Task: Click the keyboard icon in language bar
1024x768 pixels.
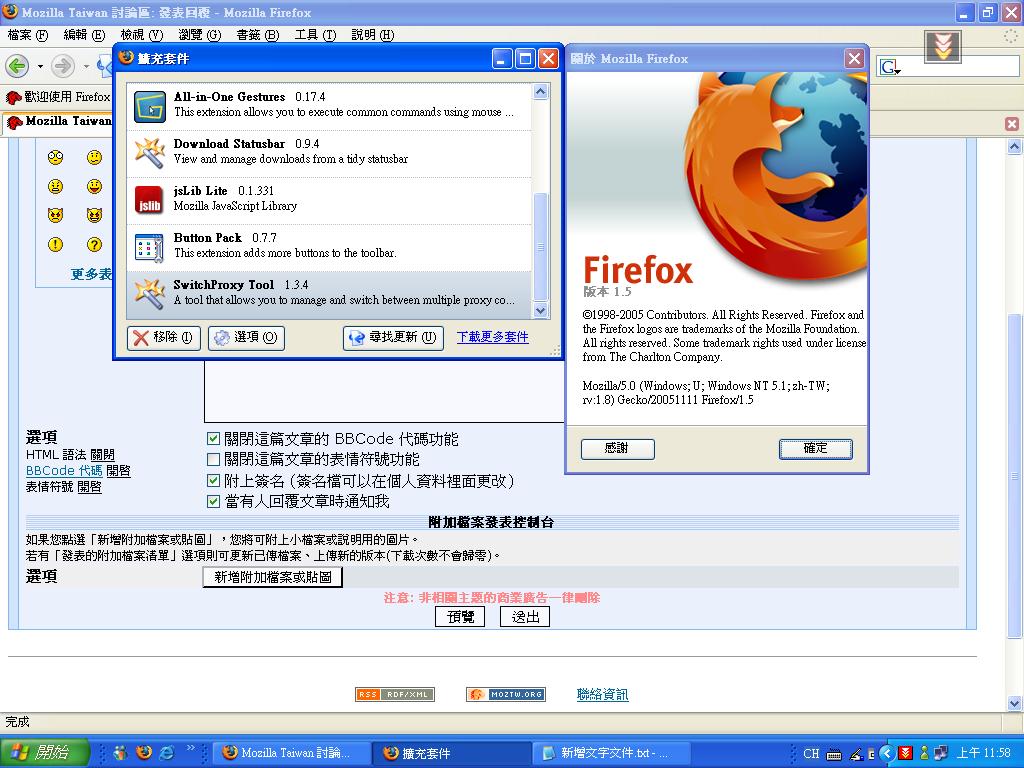Action: 834,754
